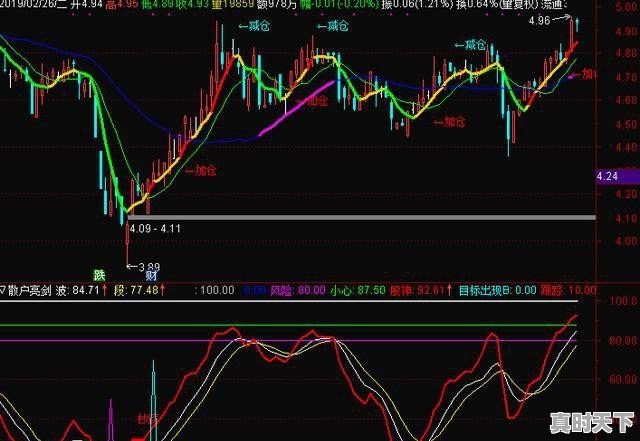This screenshot has height=441, width=640.
Task: Click the 振0.06(1.21%) amplitude value in header
Action: point(416,5)
